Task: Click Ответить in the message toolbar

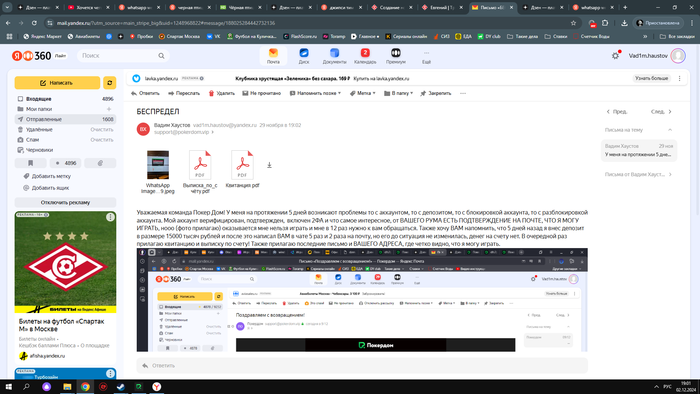Action: coord(145,93)
